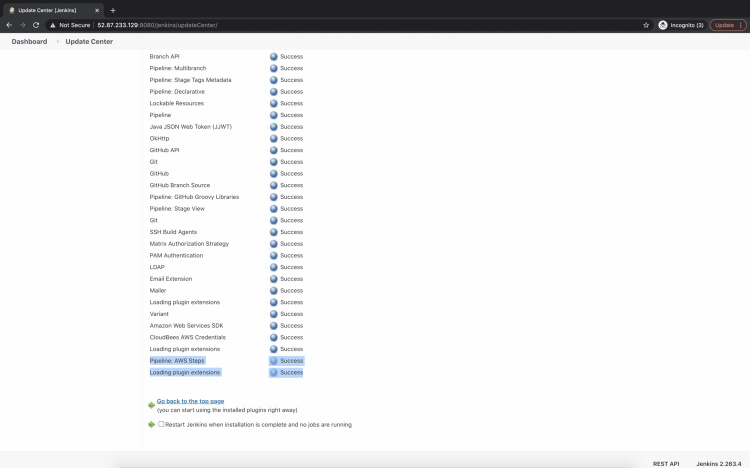Click the GitHub API blue status icon
750x468 pixels.
click(273, 150)
